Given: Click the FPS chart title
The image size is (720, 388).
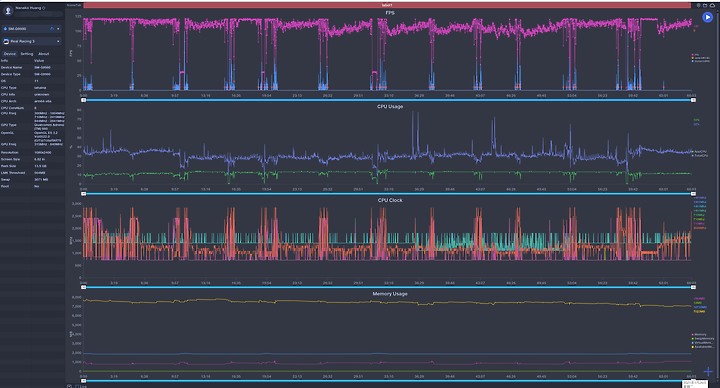Looking at the screenshot, I should [390, 13].
